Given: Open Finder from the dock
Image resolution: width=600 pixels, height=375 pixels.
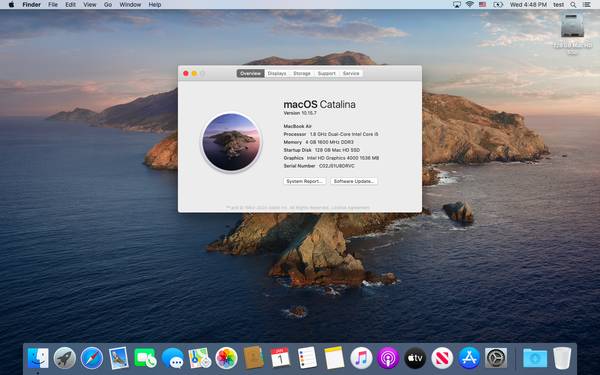Looking at the screenshot, I should coord(38,358).
